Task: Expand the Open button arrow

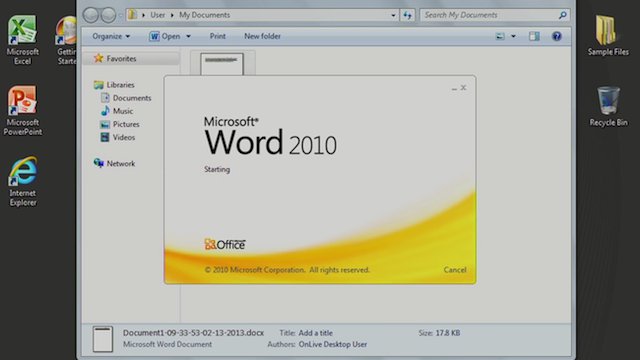Action: [x=188, y=36]
